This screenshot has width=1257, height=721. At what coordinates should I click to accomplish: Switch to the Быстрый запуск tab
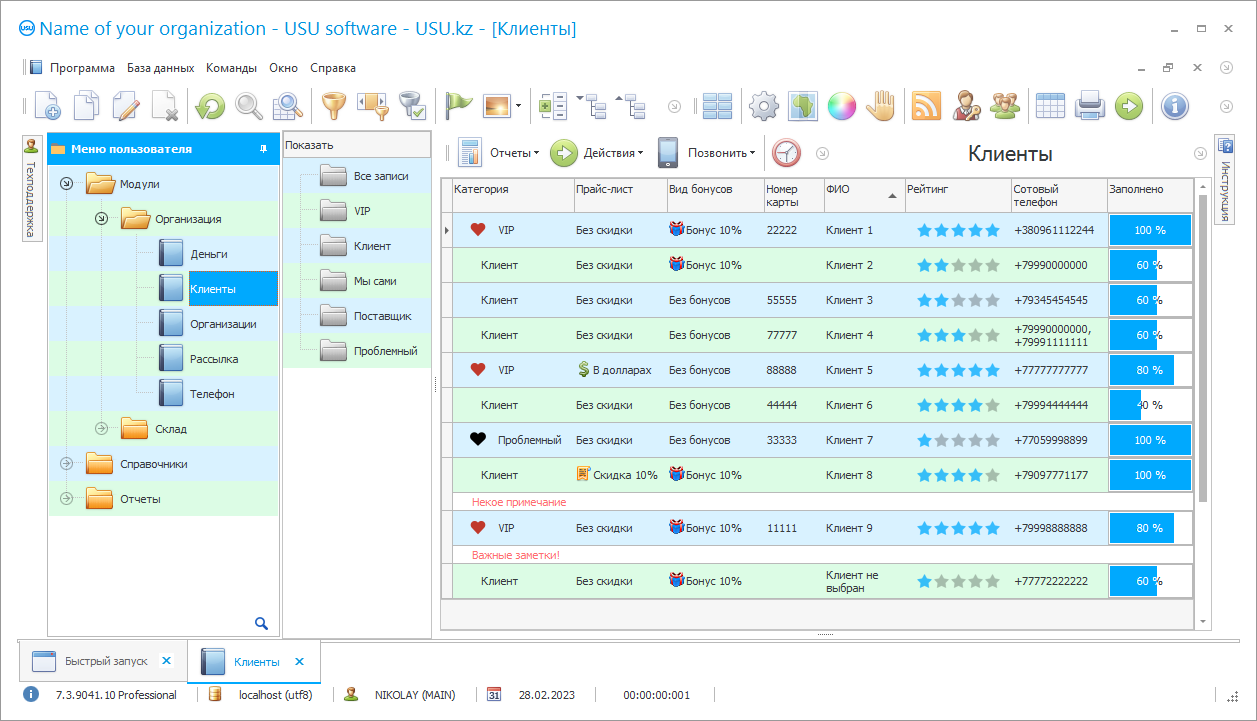tap(105, 661)
